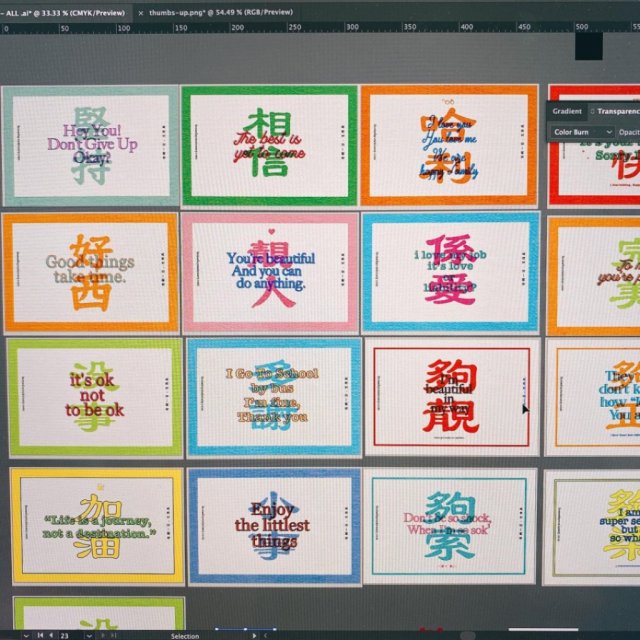Select the "Hey You! Don't Give Up" card
The height and width of the screenshot is (640, 640).
90,146
